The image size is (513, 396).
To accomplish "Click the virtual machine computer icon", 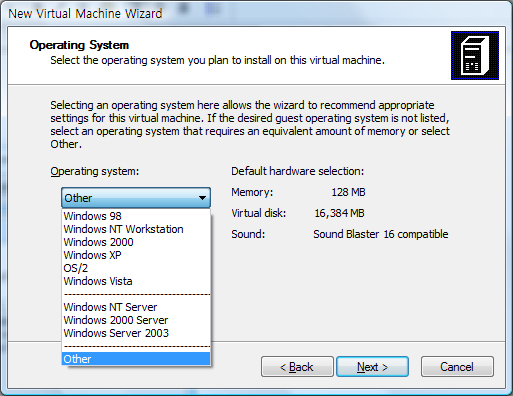I will tap(475, 55).
